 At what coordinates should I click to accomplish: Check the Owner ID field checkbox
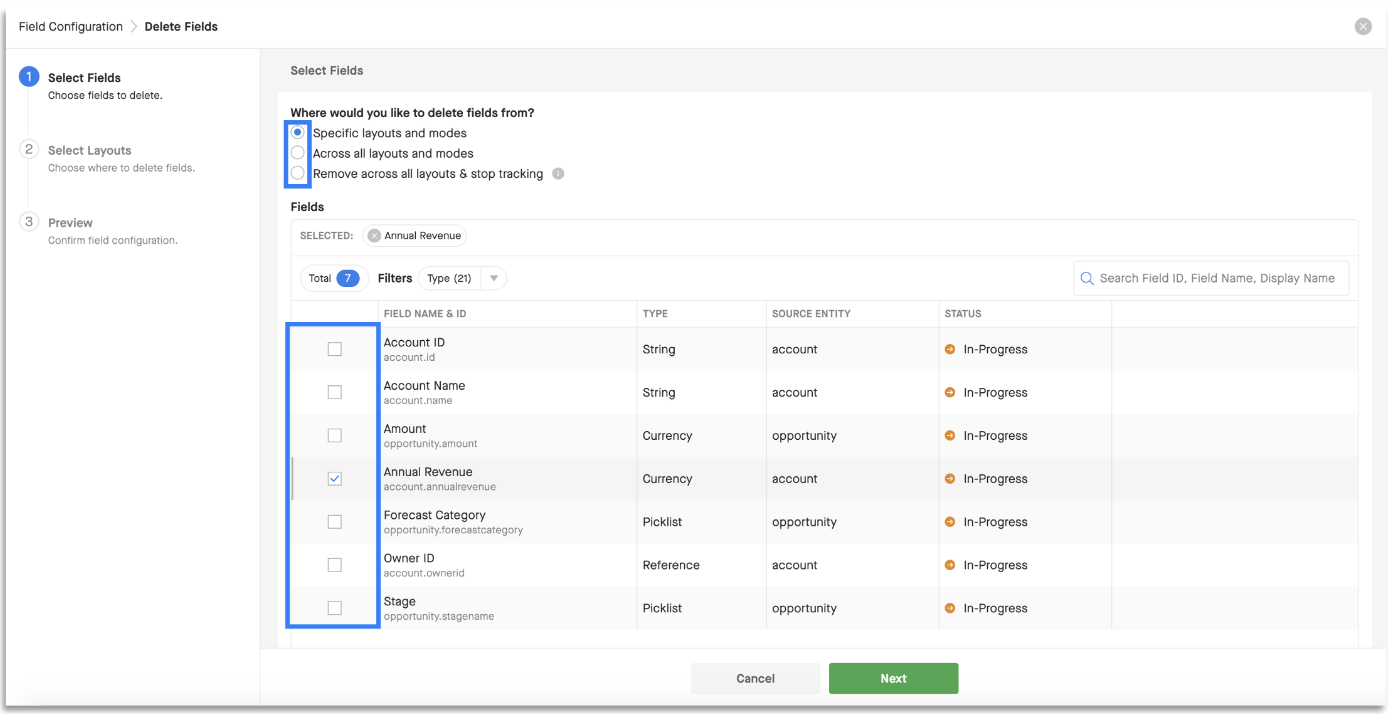pyautogui.click(x=335, y=565)
